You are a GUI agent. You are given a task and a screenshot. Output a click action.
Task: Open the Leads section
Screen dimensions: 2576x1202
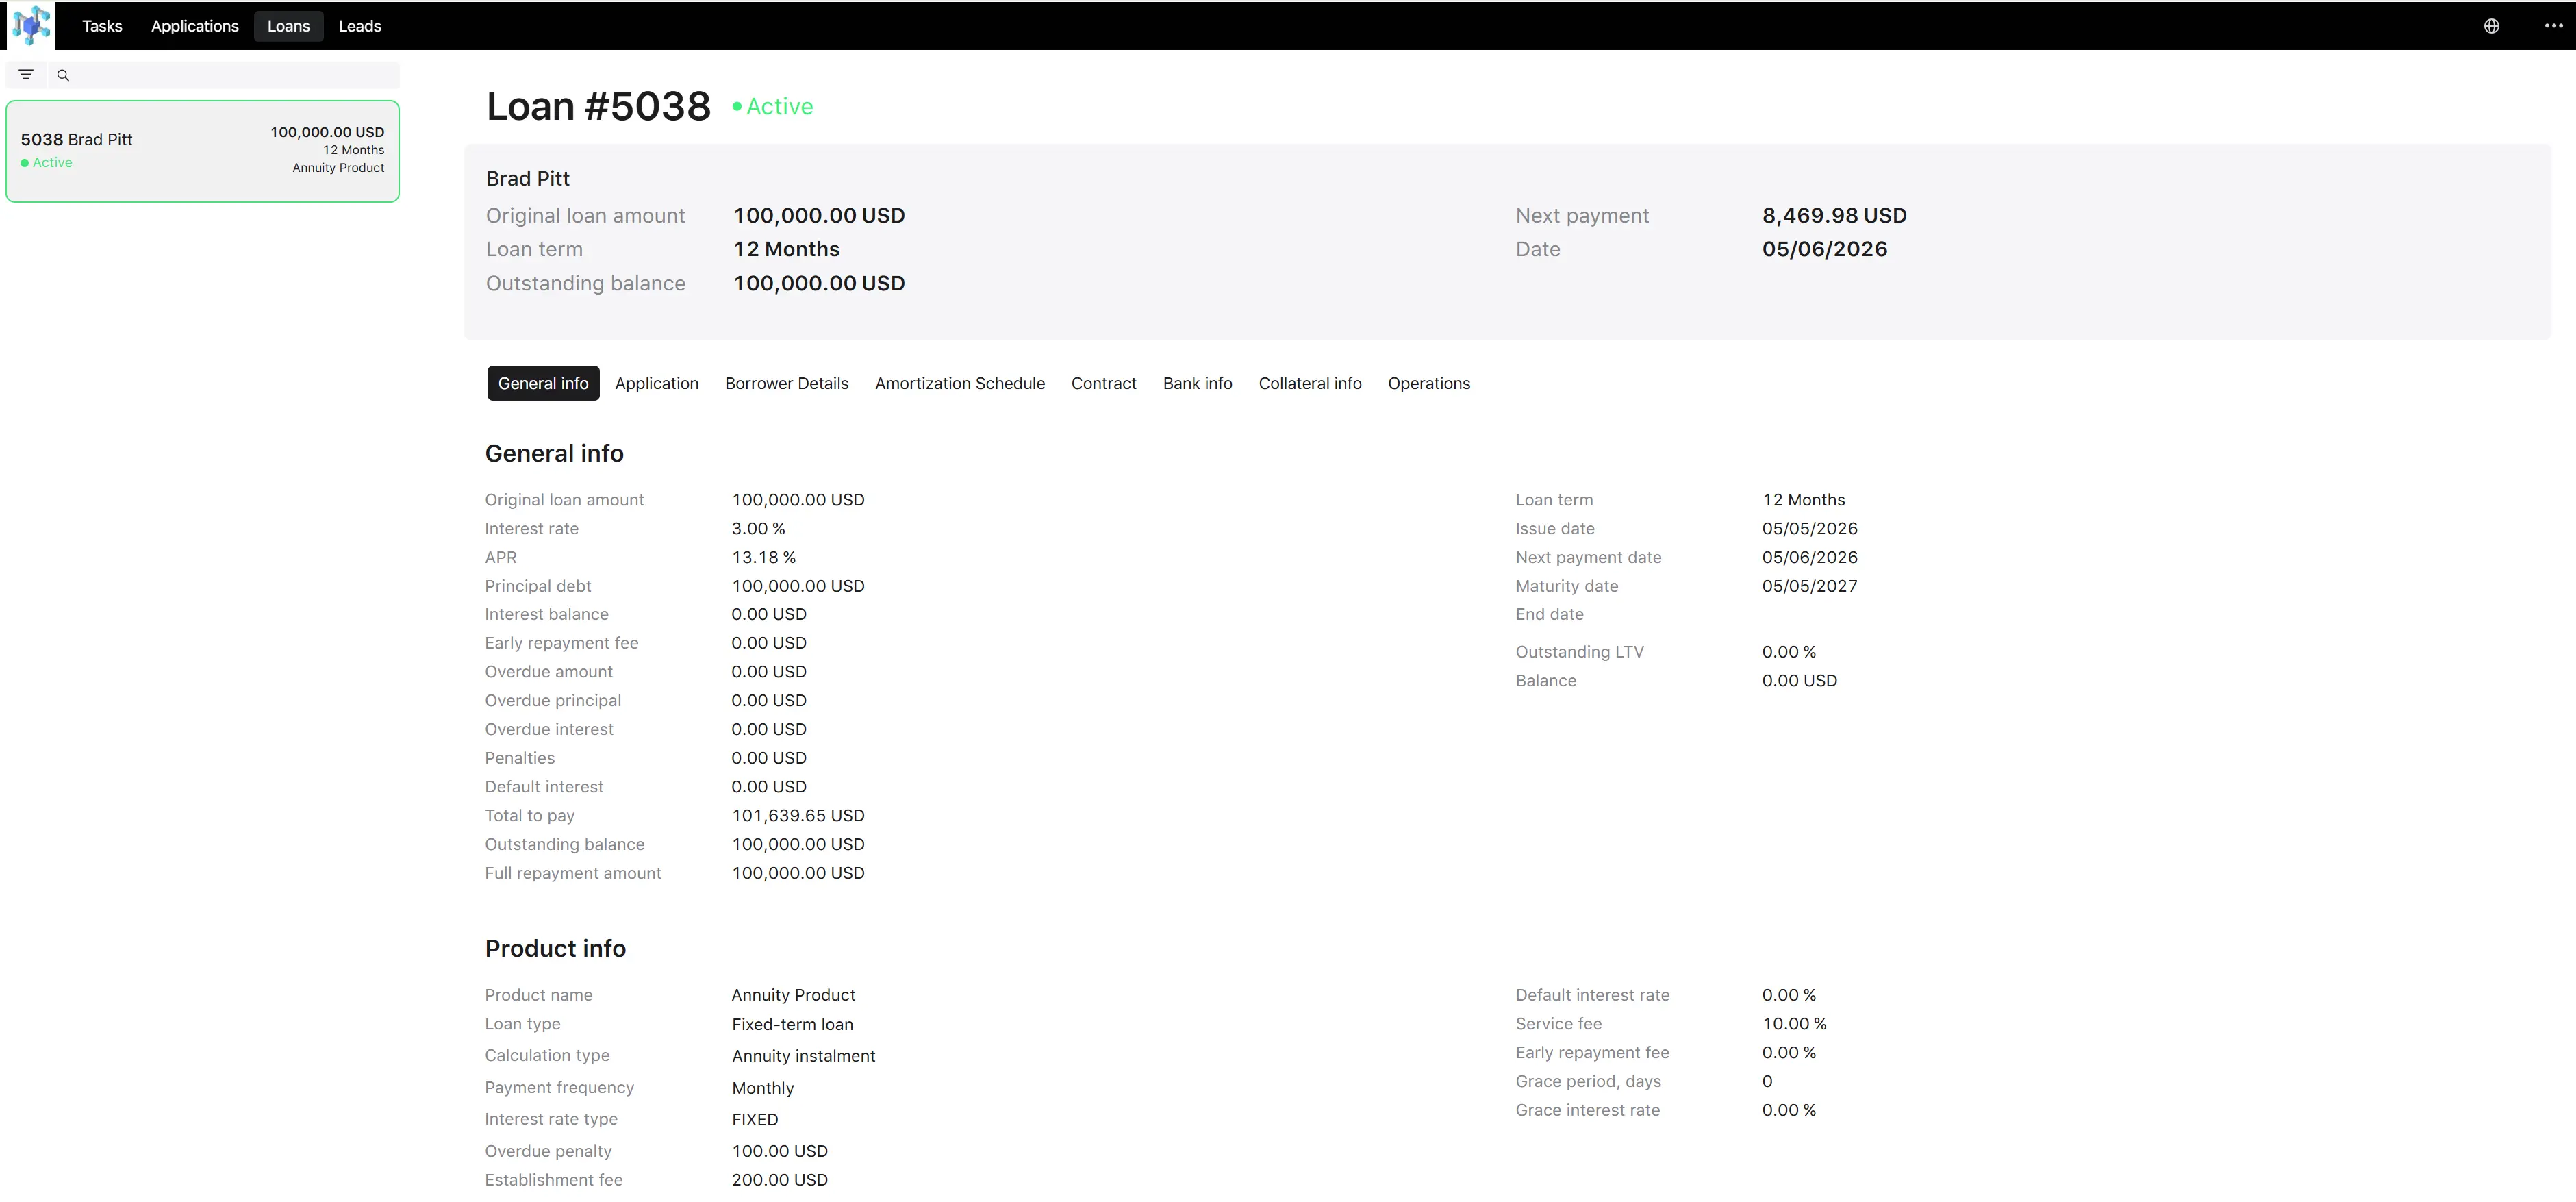point(360,26)
